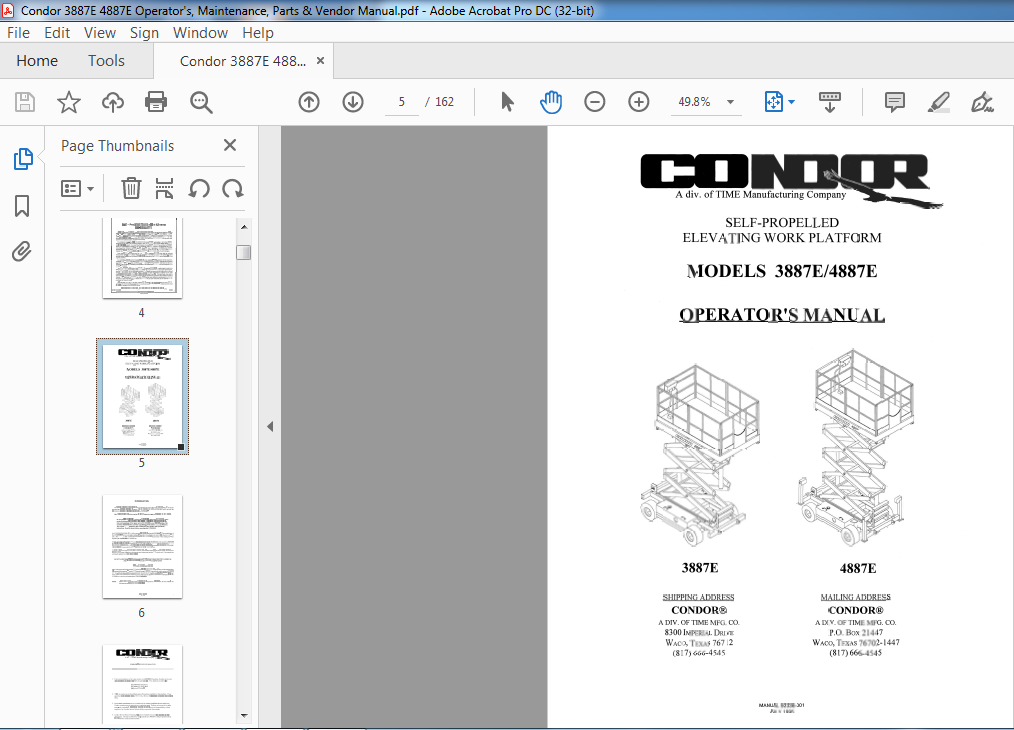Rotate page clockwise
This screenshot has width=1014, height=730.
233,189
